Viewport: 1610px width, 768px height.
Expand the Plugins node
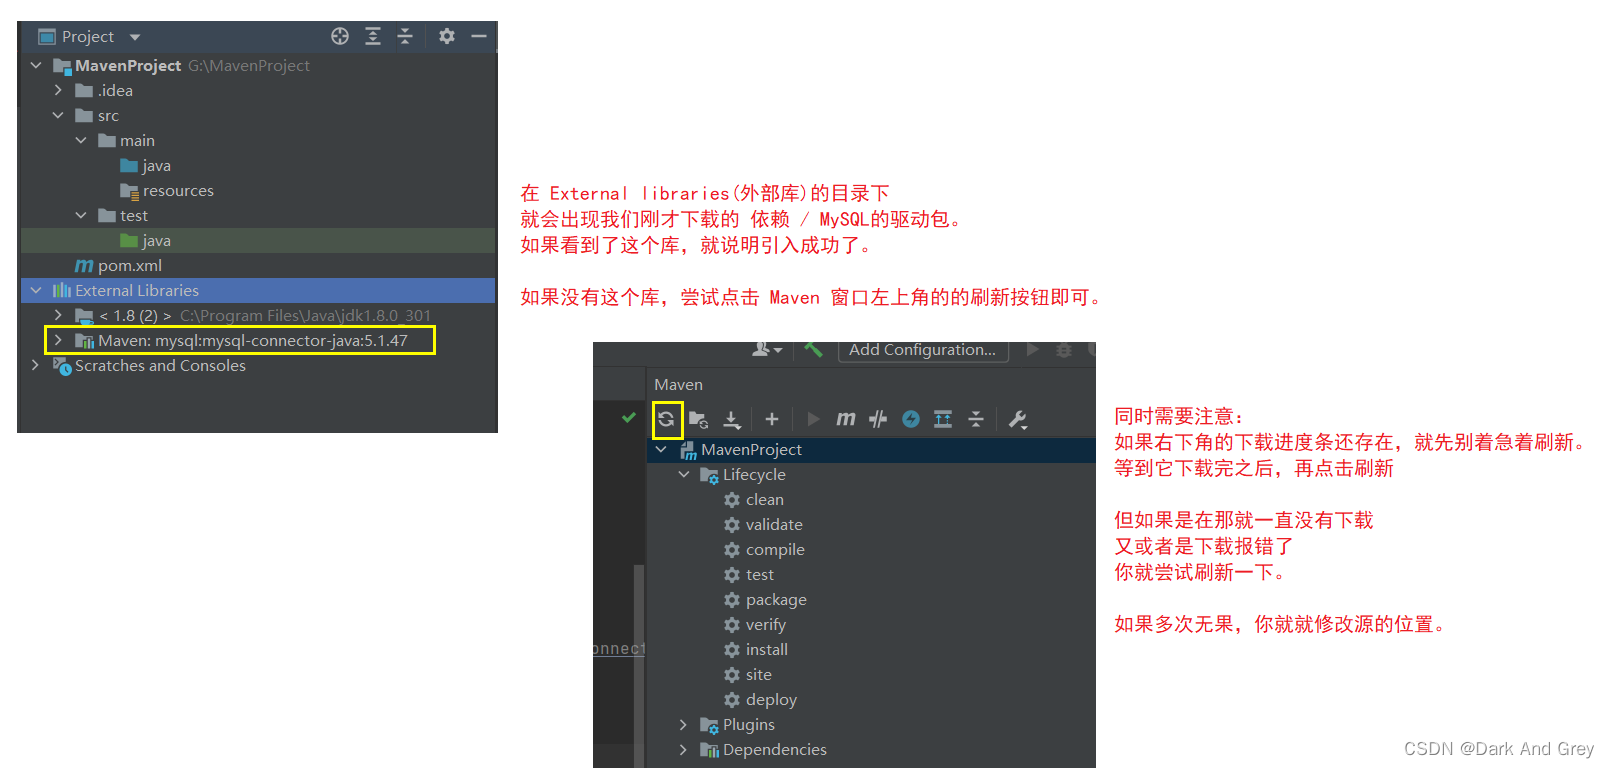pos(684,724)
